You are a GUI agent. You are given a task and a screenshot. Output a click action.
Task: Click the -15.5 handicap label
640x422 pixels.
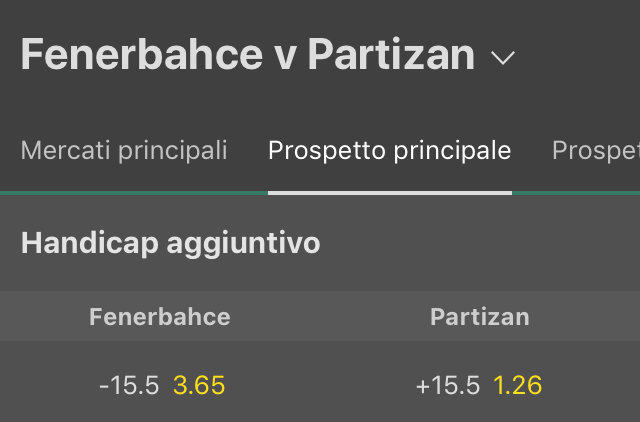coord(129,385)
